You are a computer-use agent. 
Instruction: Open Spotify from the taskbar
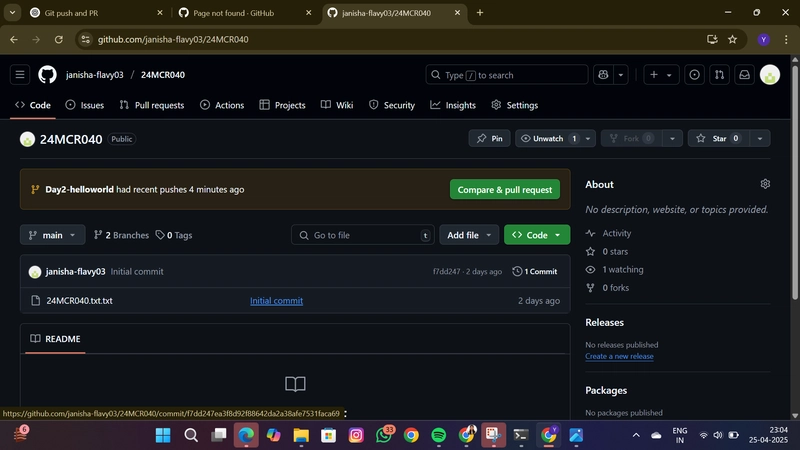click(x=438, y=435)
